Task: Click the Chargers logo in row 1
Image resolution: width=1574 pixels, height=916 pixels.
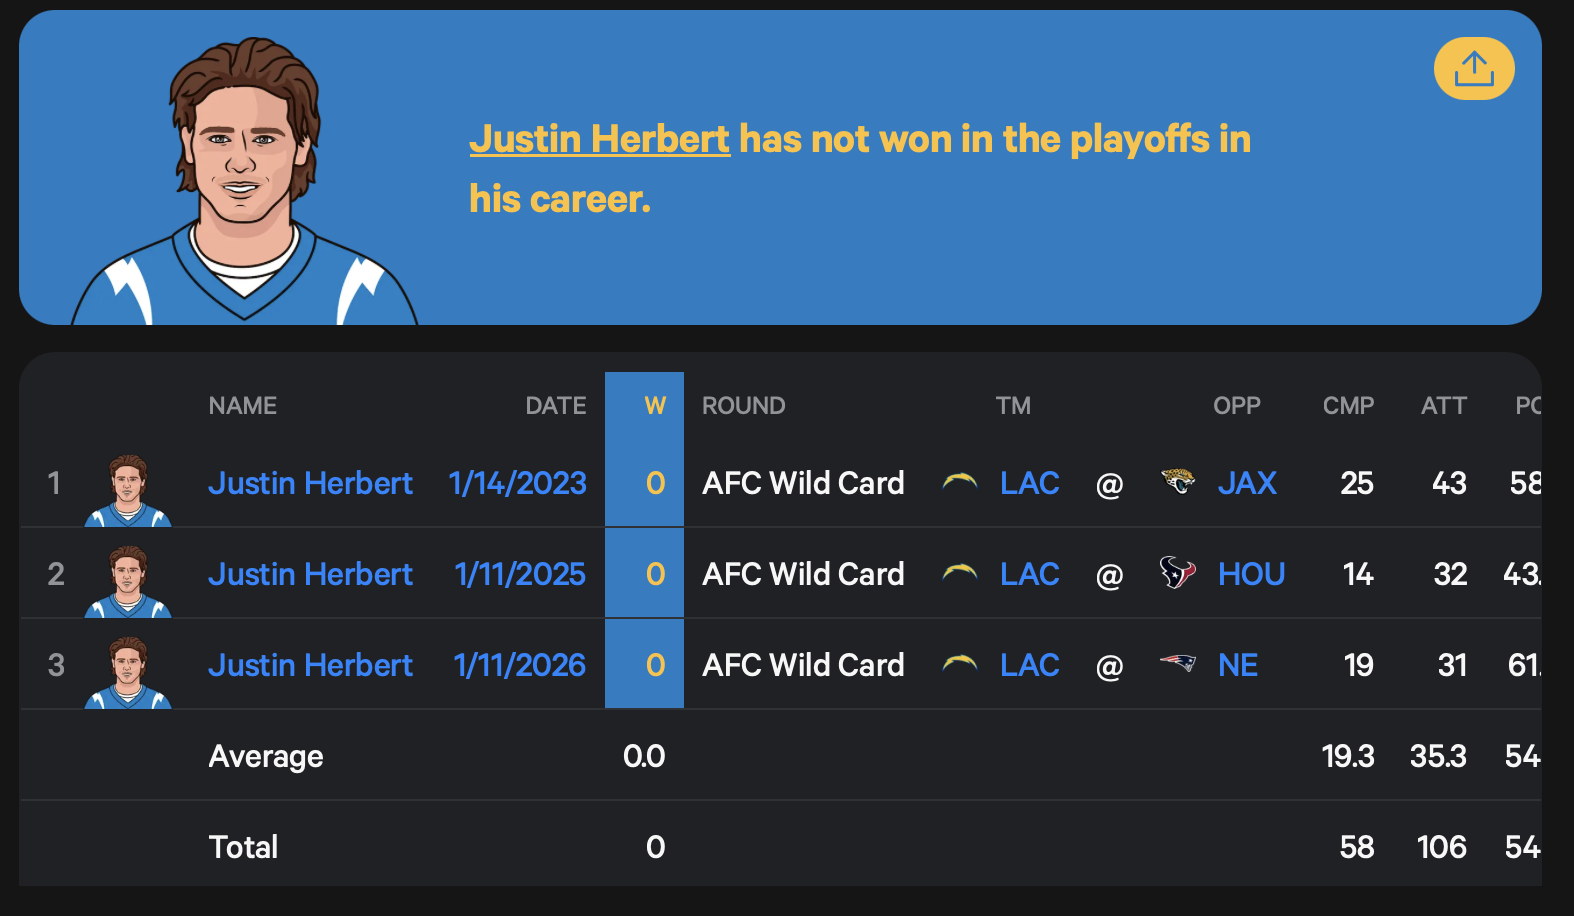Action: click(960, 482)
